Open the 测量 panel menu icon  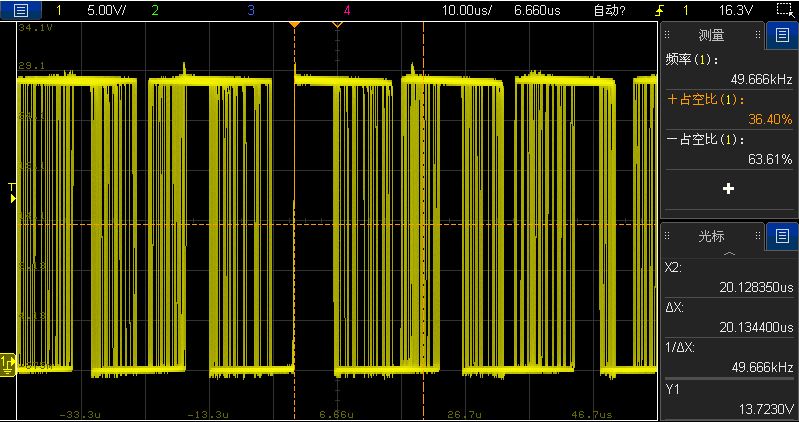coord(782,35)
